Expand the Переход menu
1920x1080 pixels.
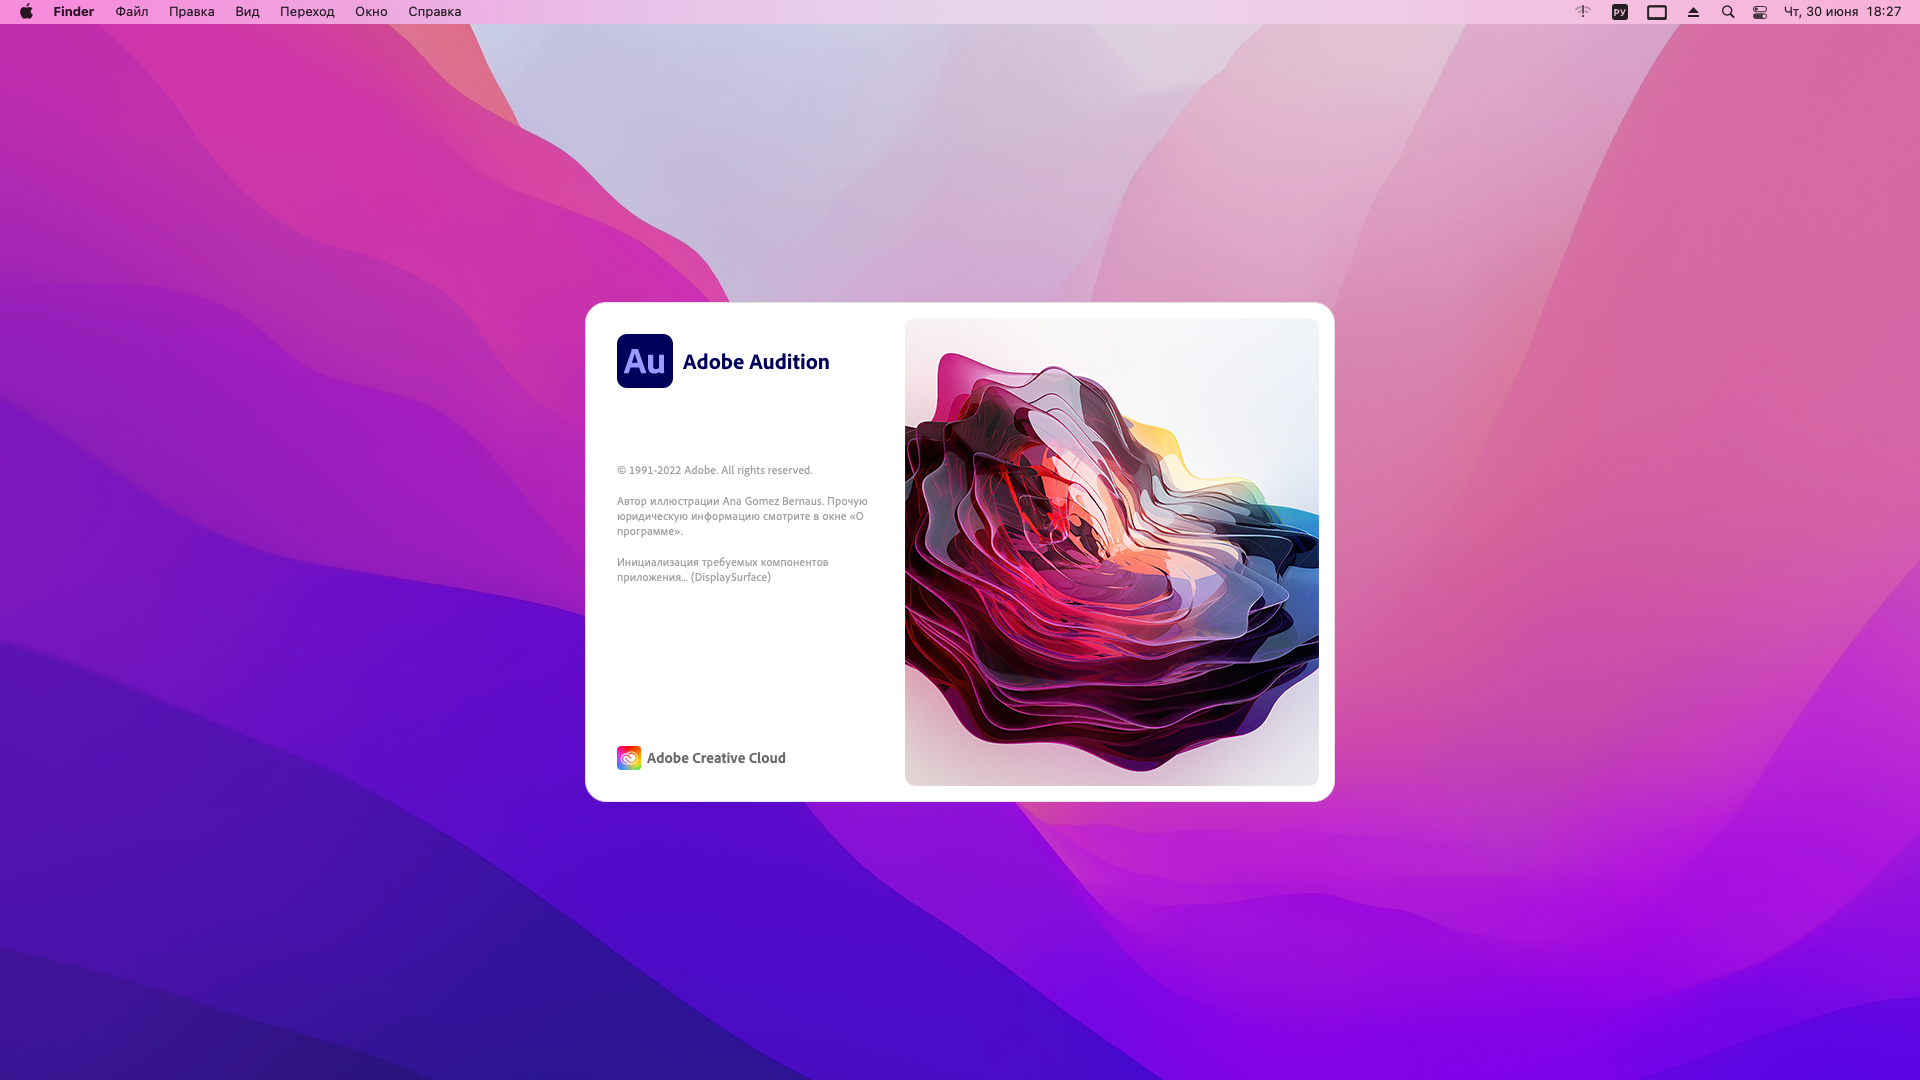point(307,12)
